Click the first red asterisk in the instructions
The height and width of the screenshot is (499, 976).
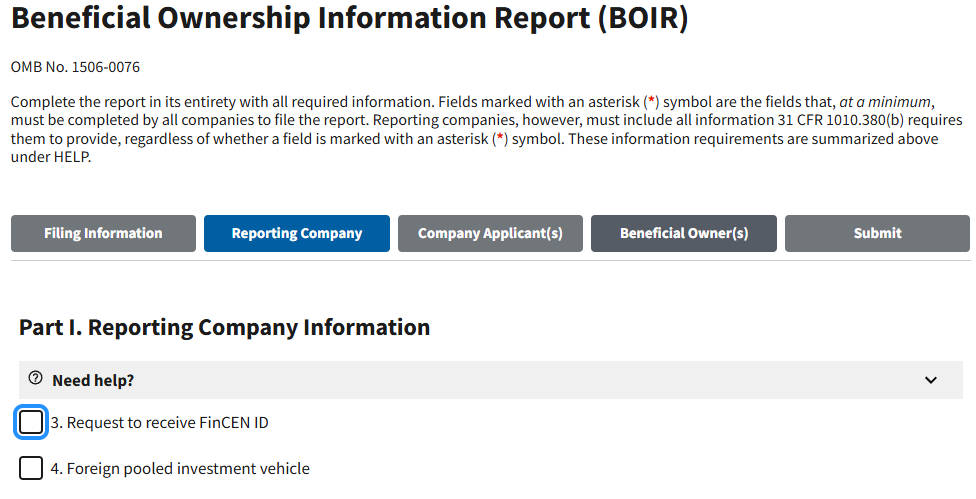pos(651,102)
